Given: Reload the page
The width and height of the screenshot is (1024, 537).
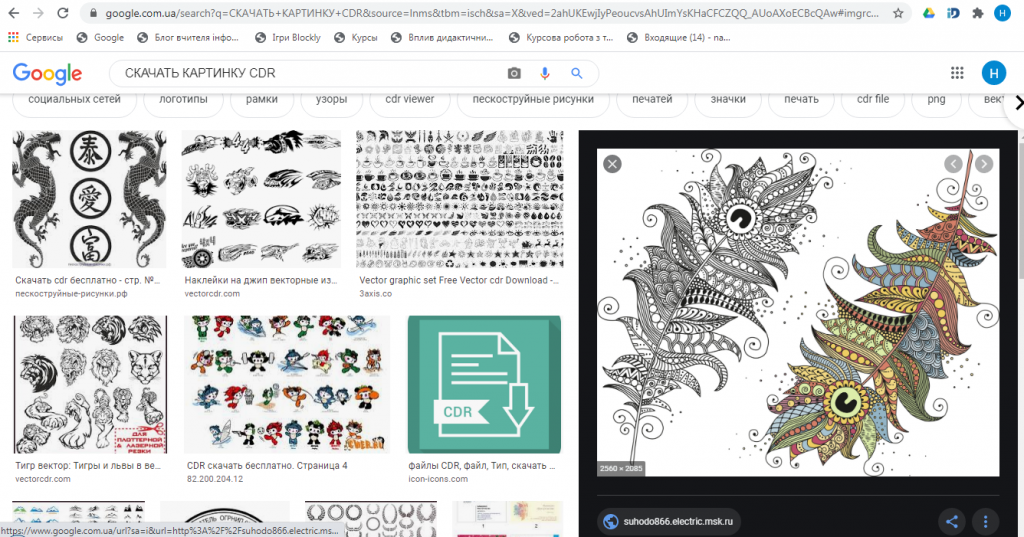Looking at the screenshot, I should point(63,14).
